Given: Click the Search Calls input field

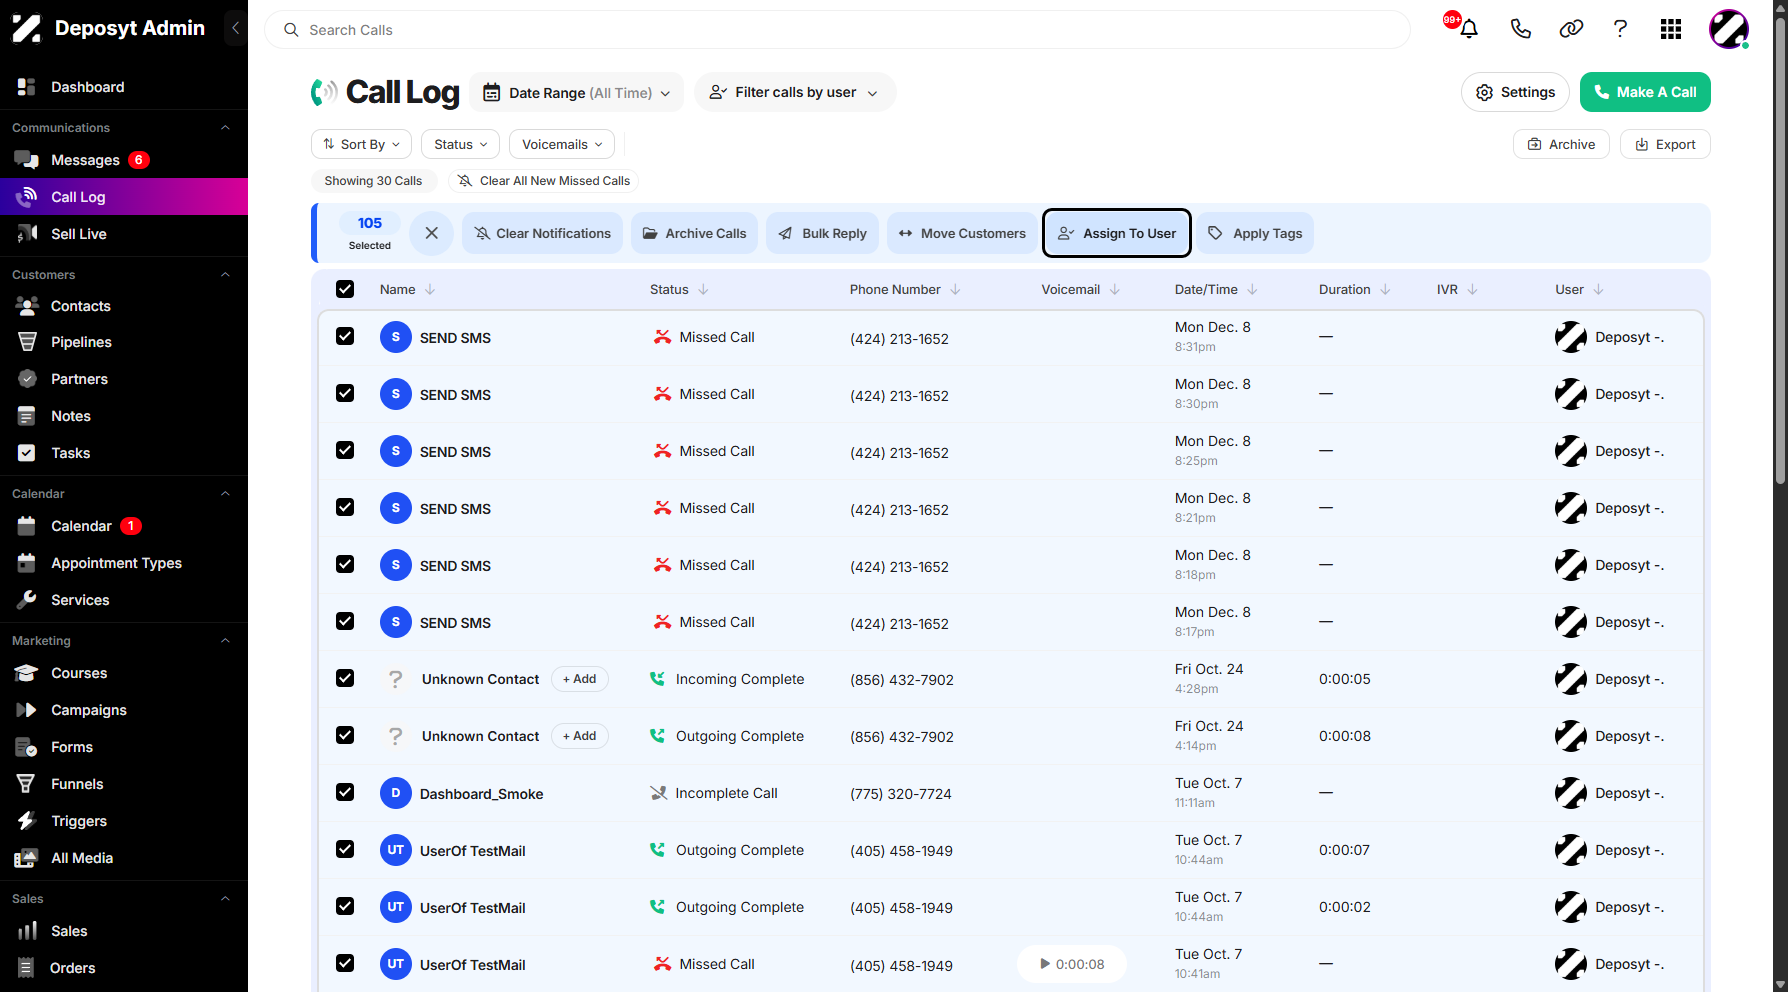Looking at the screenshot, I should [838, 30].
